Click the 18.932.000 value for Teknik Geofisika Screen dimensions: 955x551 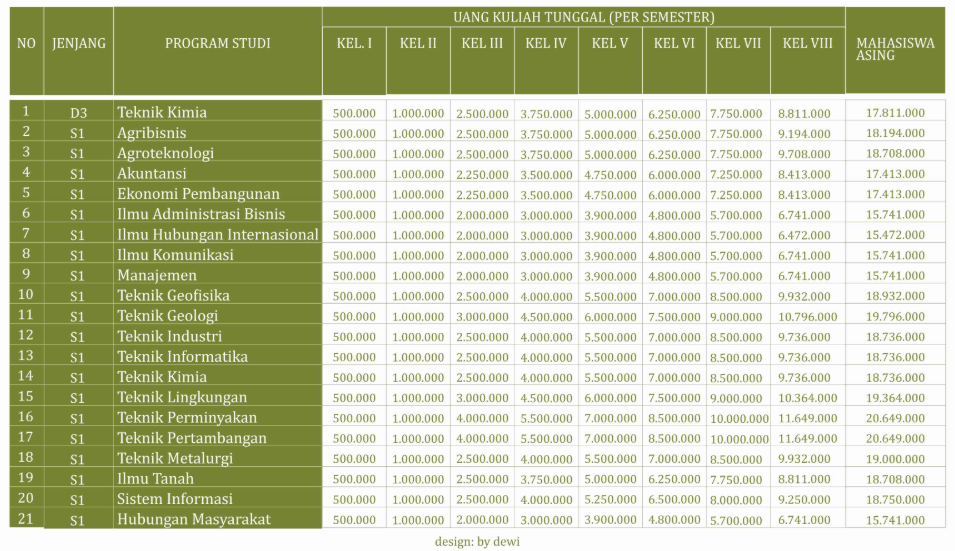[x=895, y=296]
